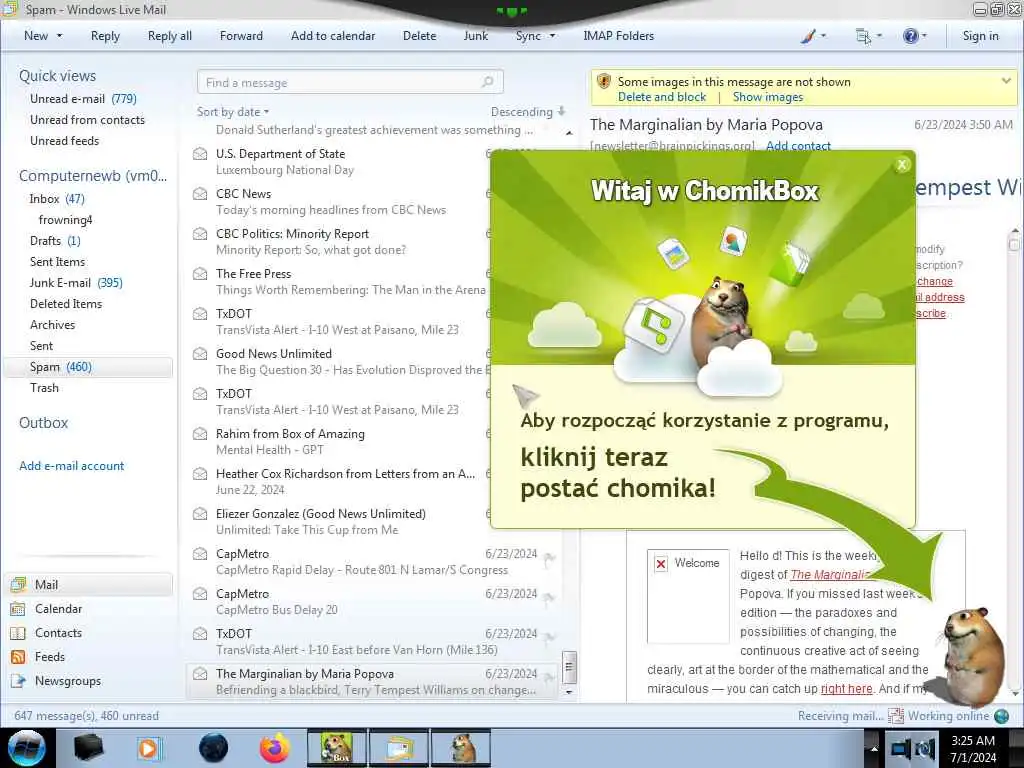Open the menus list icon in toolbar
Viewport: 1024px width, 768px height.
point(863,37)
